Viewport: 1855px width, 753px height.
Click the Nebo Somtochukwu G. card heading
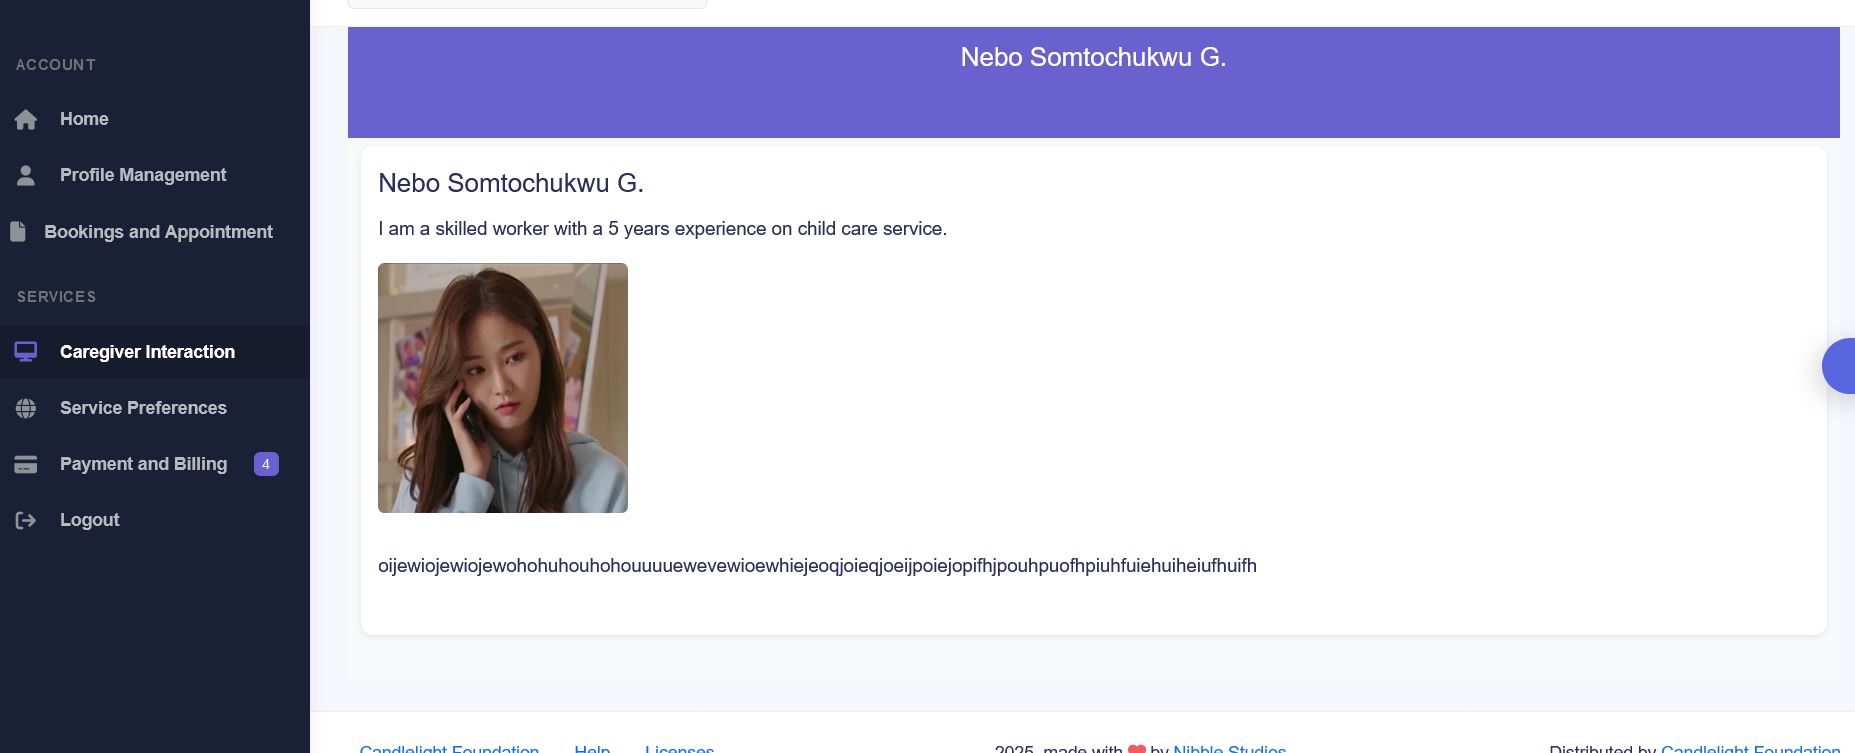[511, 183]
